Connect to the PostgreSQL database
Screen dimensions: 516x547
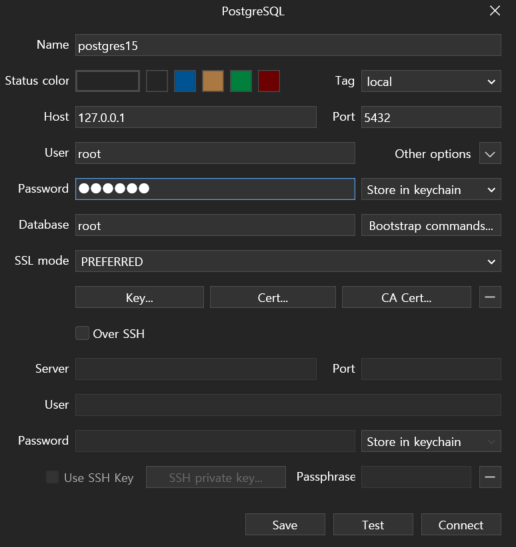tap(461, 524)
